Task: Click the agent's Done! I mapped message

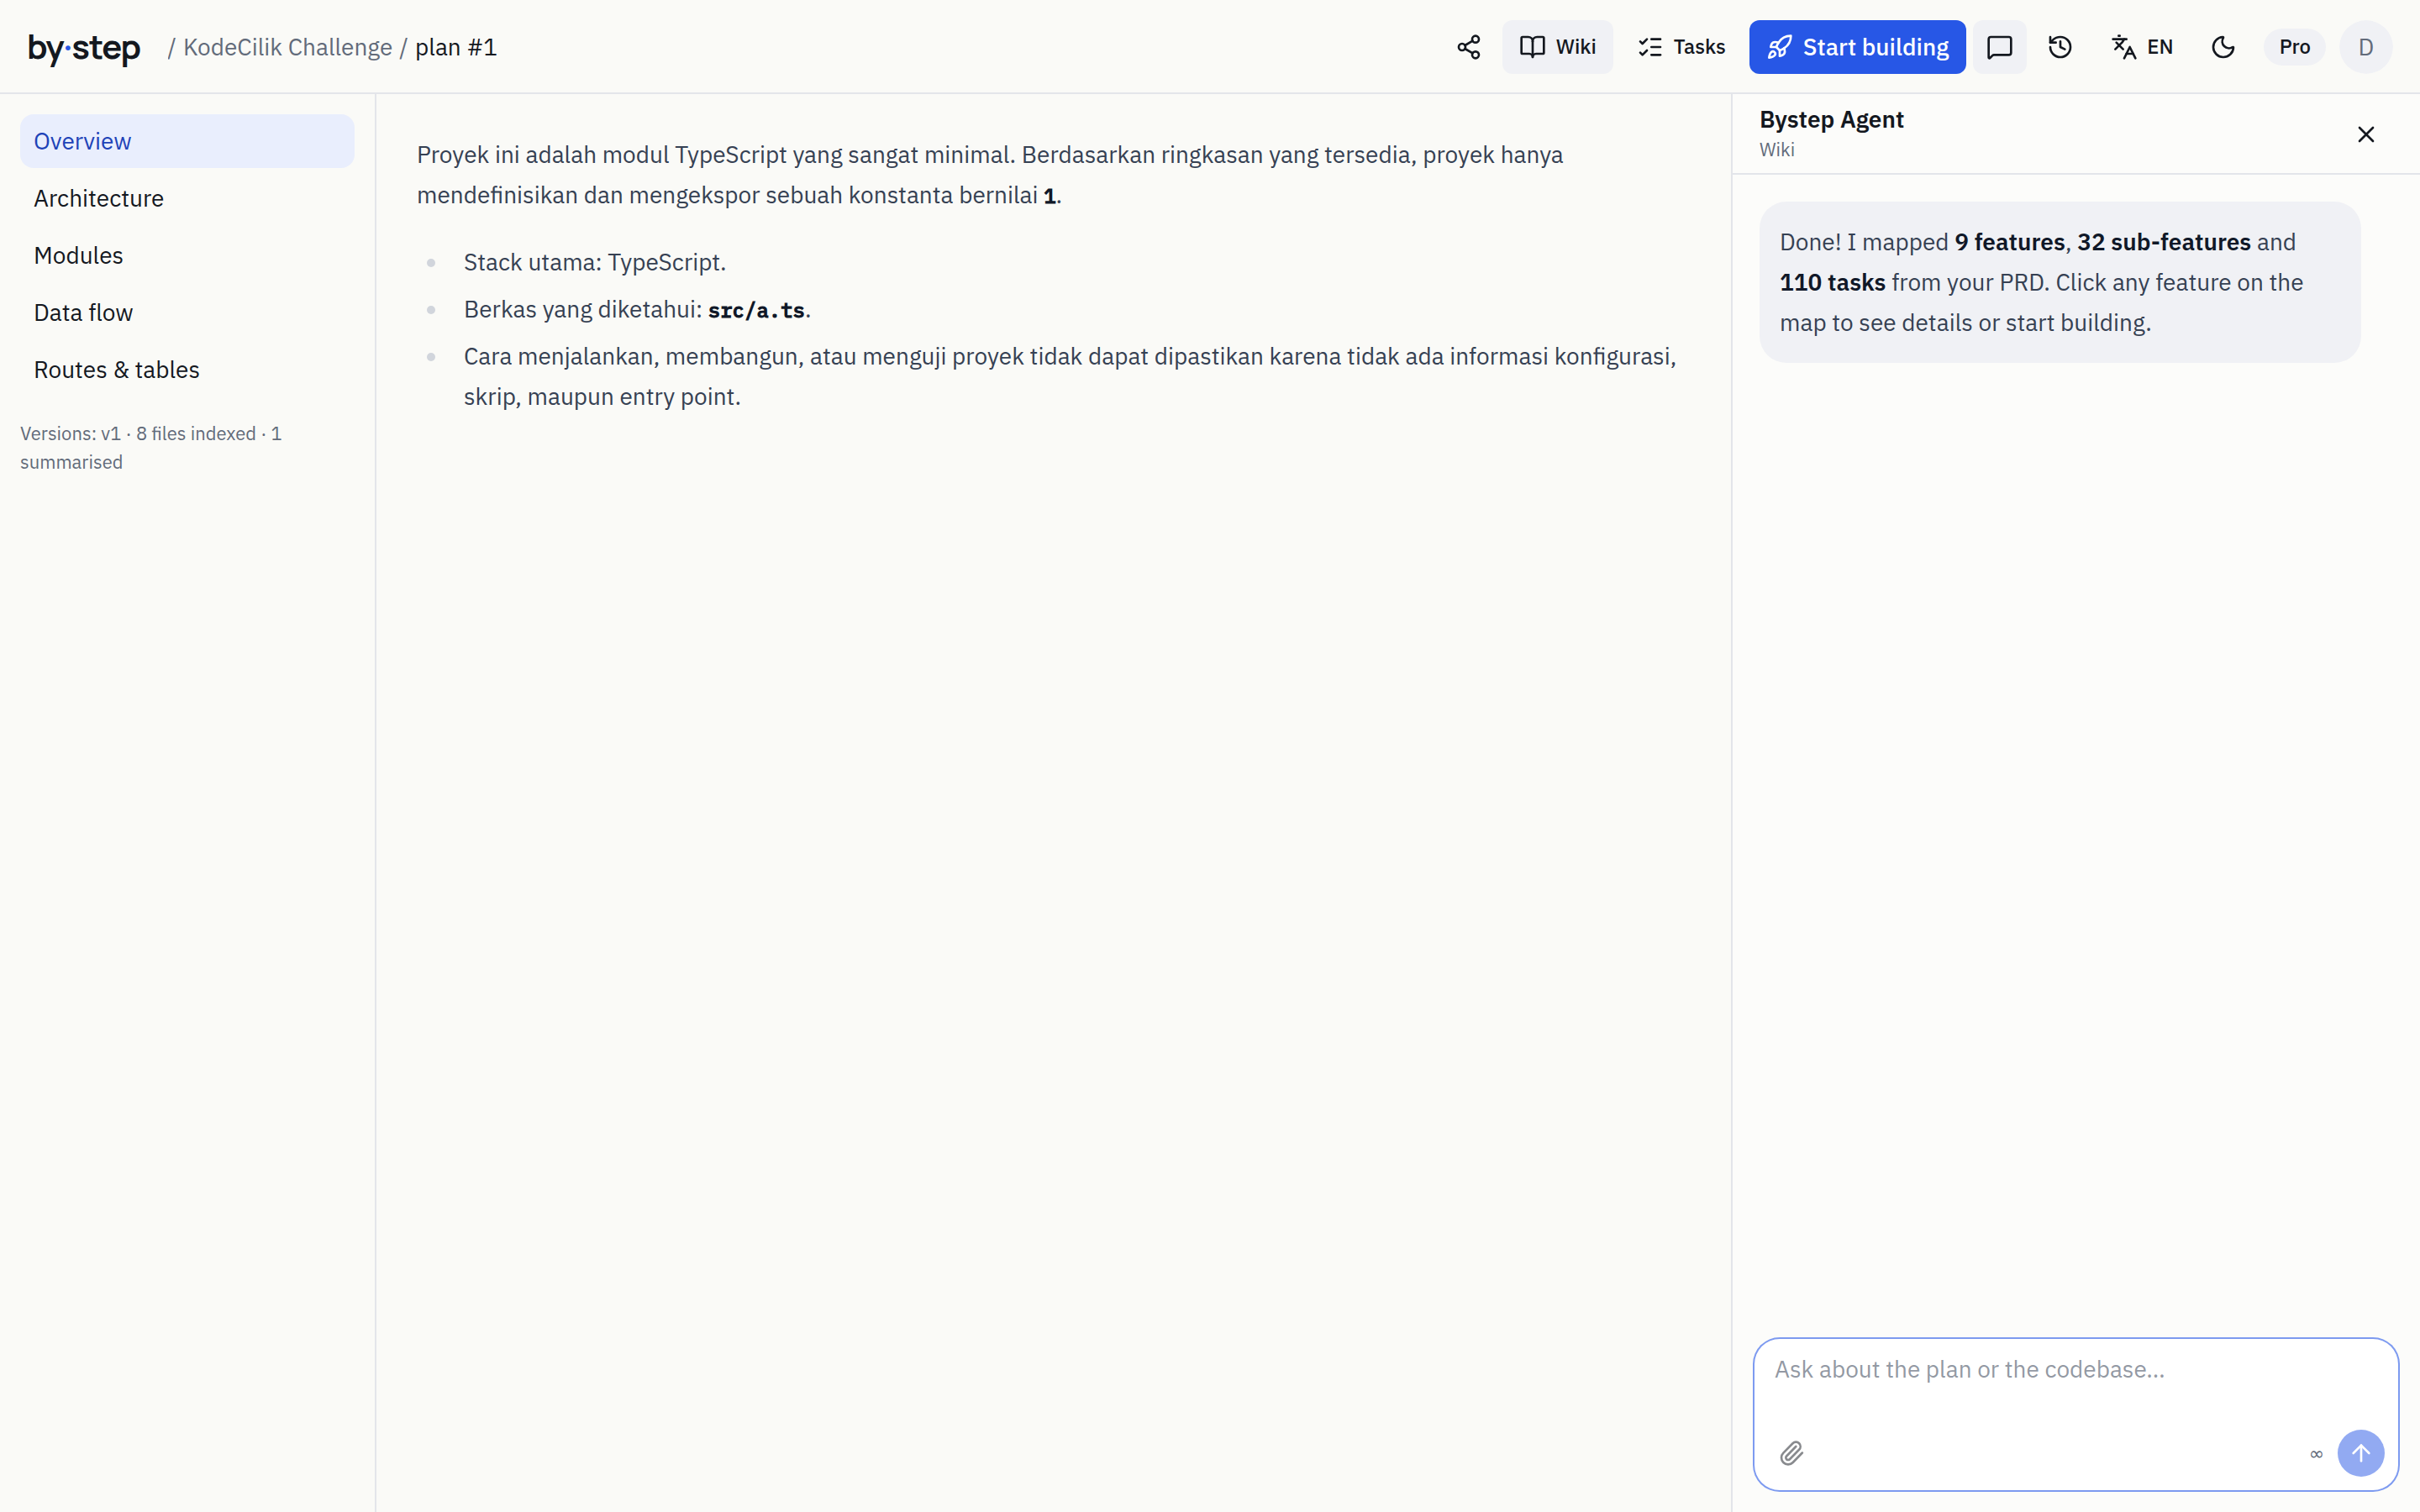Action: click(x=2060, y=282)
